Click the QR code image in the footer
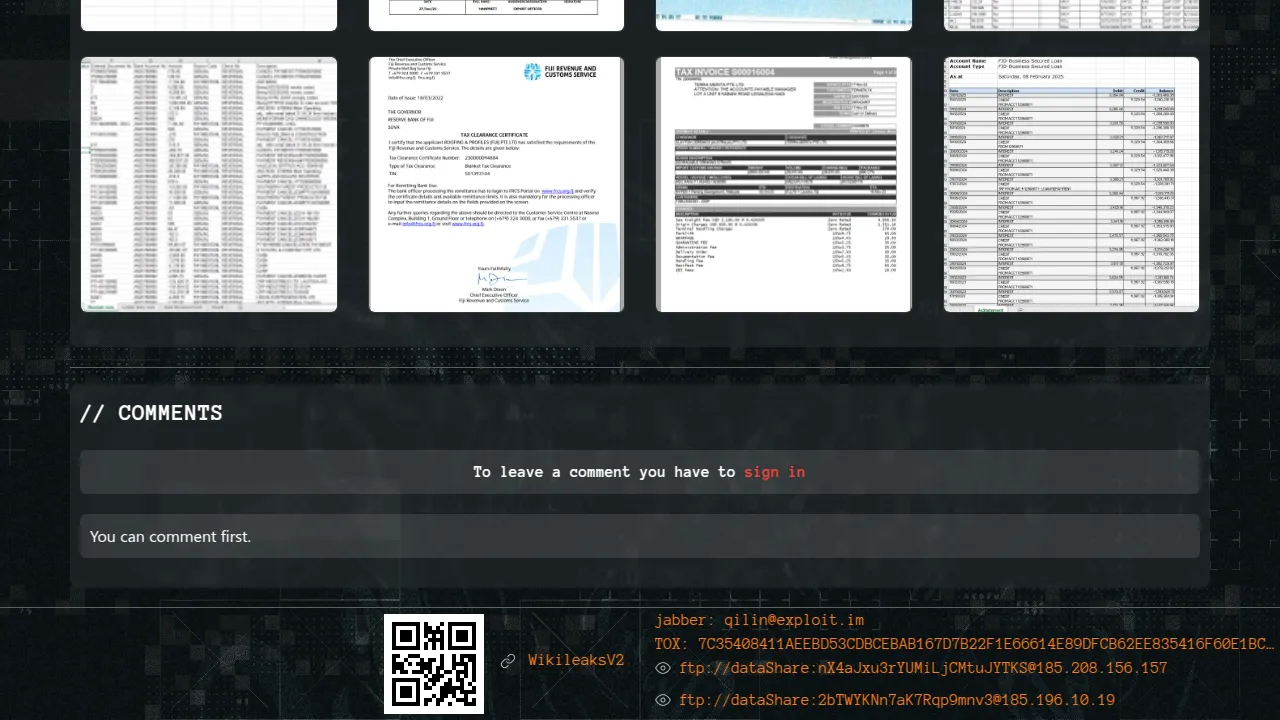The height and width of the screenshot is (720, 1280). coord(434,664)
